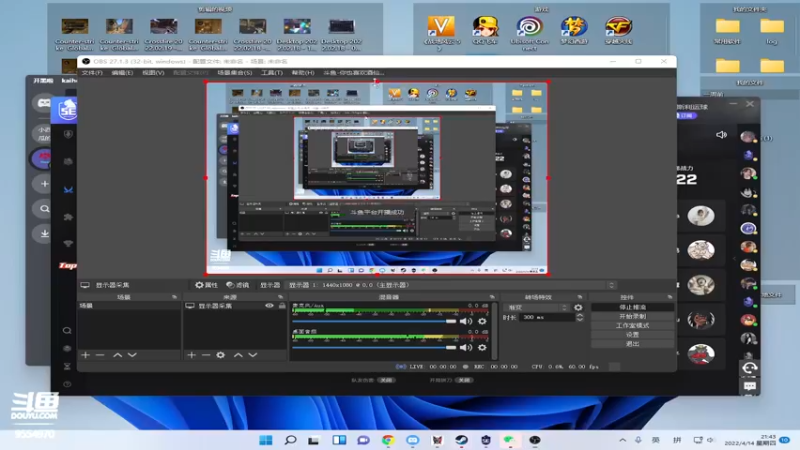This screenshot has height=450, width=800.
Task: Toggle Studio Mode in controls panel
Action: 632,326
